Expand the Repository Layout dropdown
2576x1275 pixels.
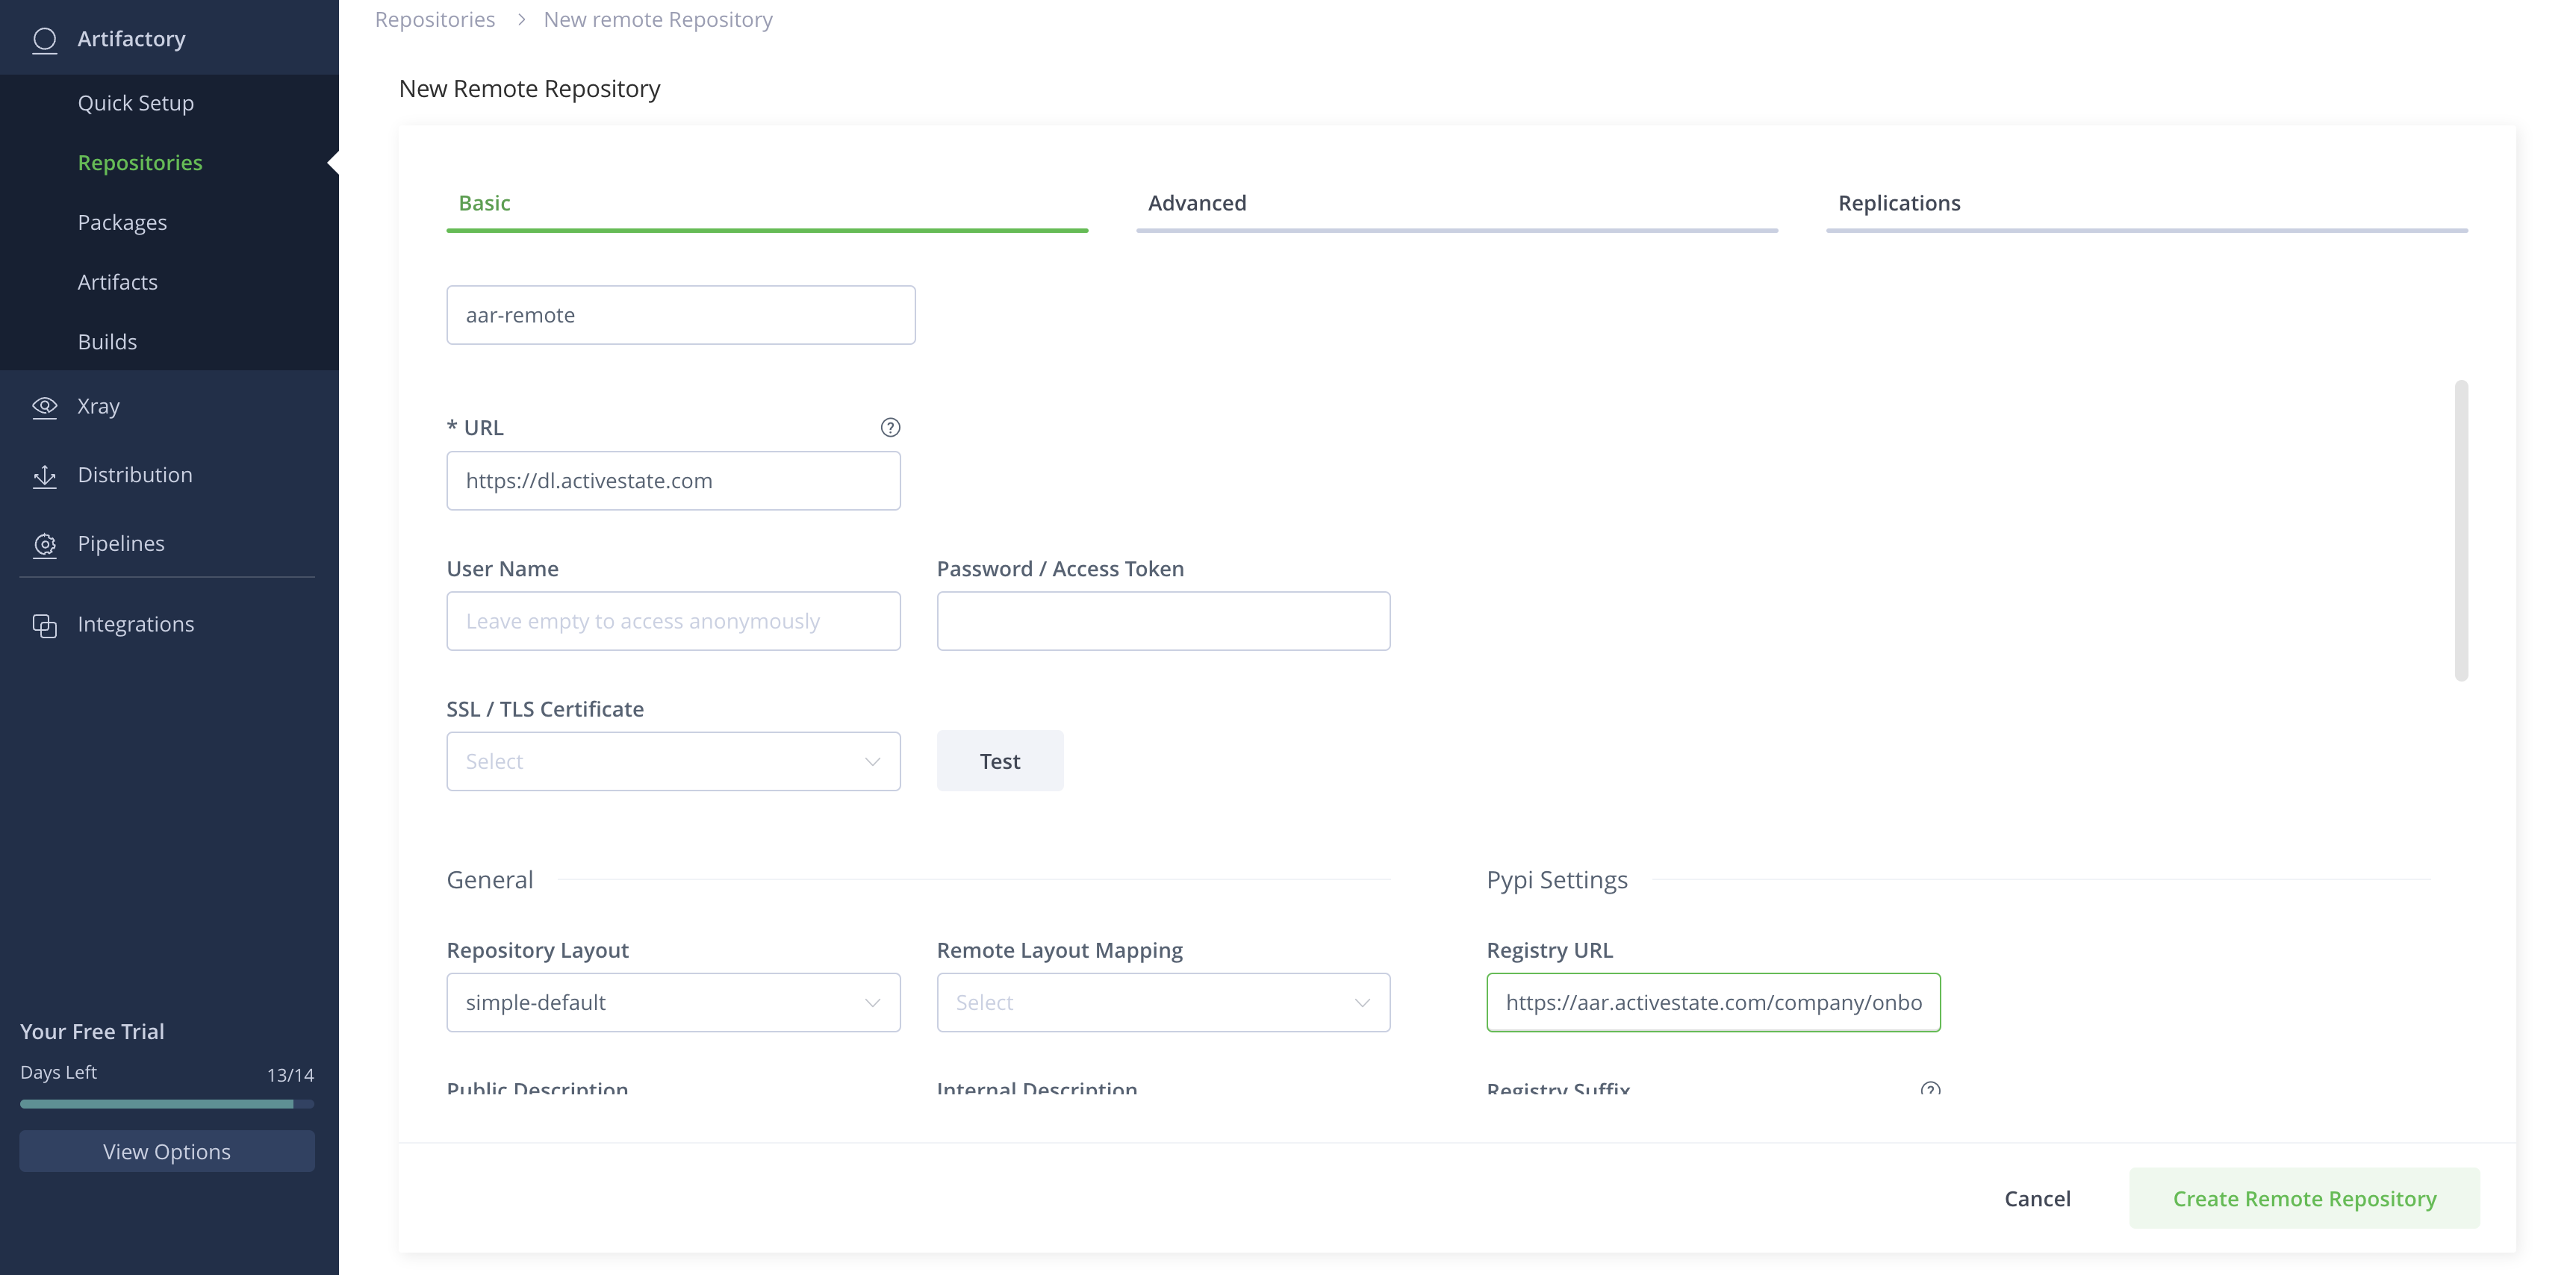coord(673,1002)
